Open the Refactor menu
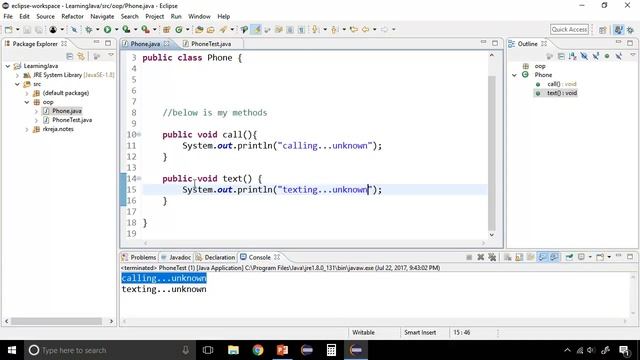Viewport: 640px width, 360px height. point(72,16)
